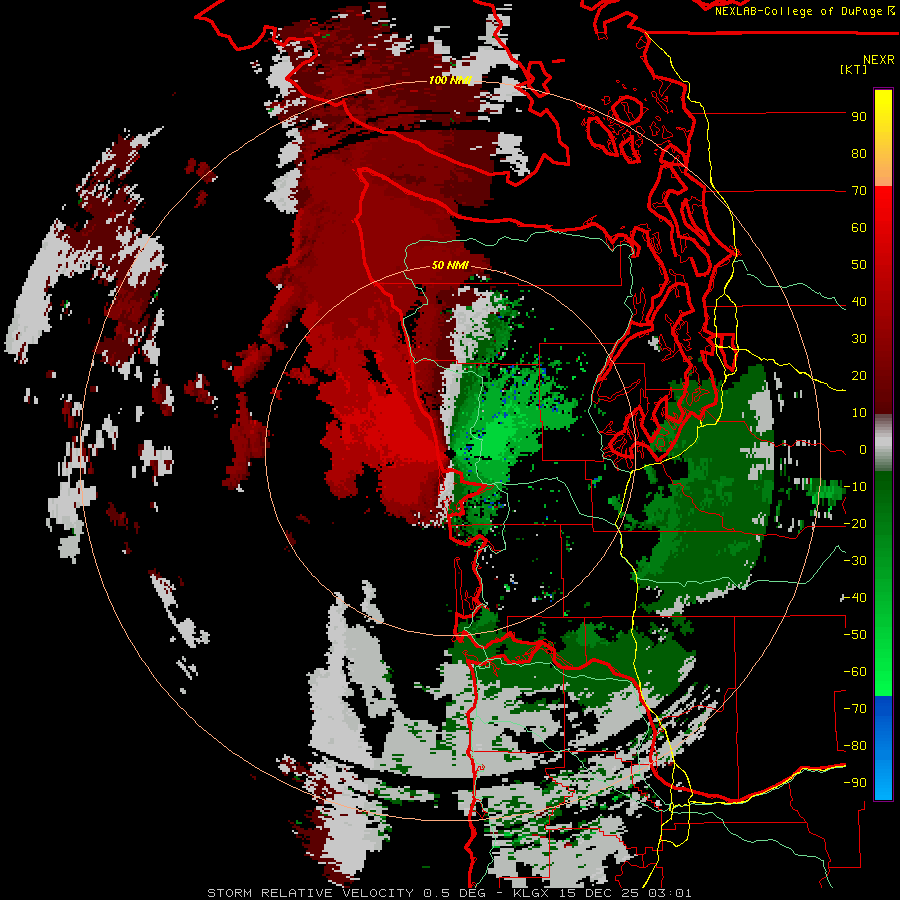Click the -20 value on the velocity scale
The width and height of the screenshot is (900, 900).
coord(855,524)
